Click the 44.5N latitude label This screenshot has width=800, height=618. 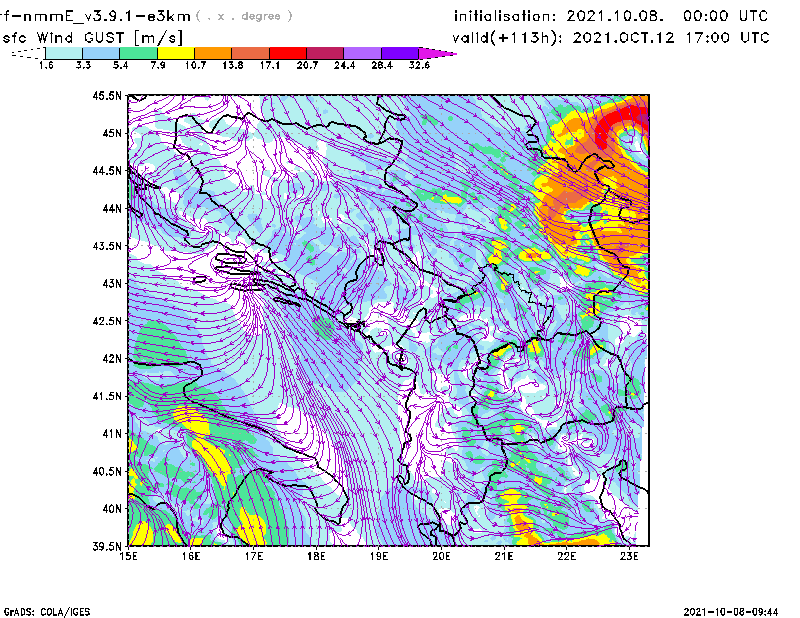(107, 170)
